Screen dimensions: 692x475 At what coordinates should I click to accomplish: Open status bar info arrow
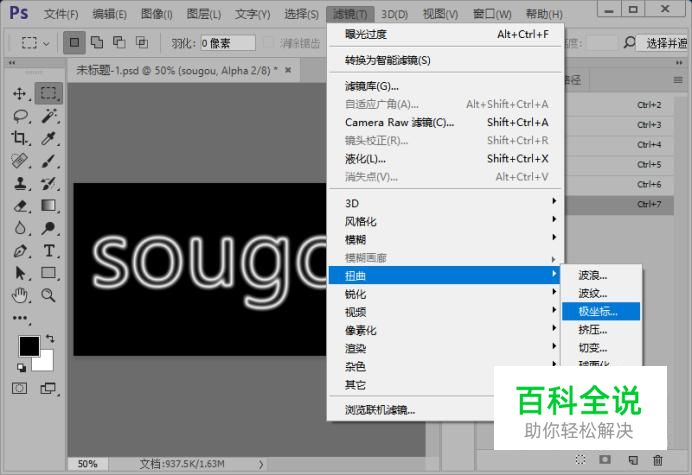pyautogui.click(x=261, y=464)
